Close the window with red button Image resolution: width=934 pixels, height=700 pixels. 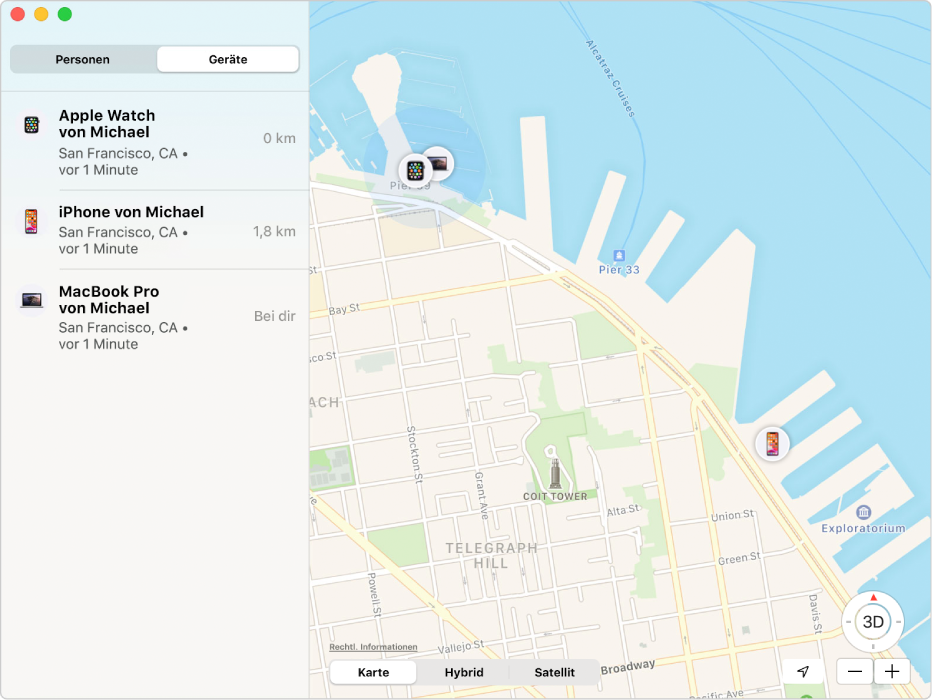(x=18, y=14)
